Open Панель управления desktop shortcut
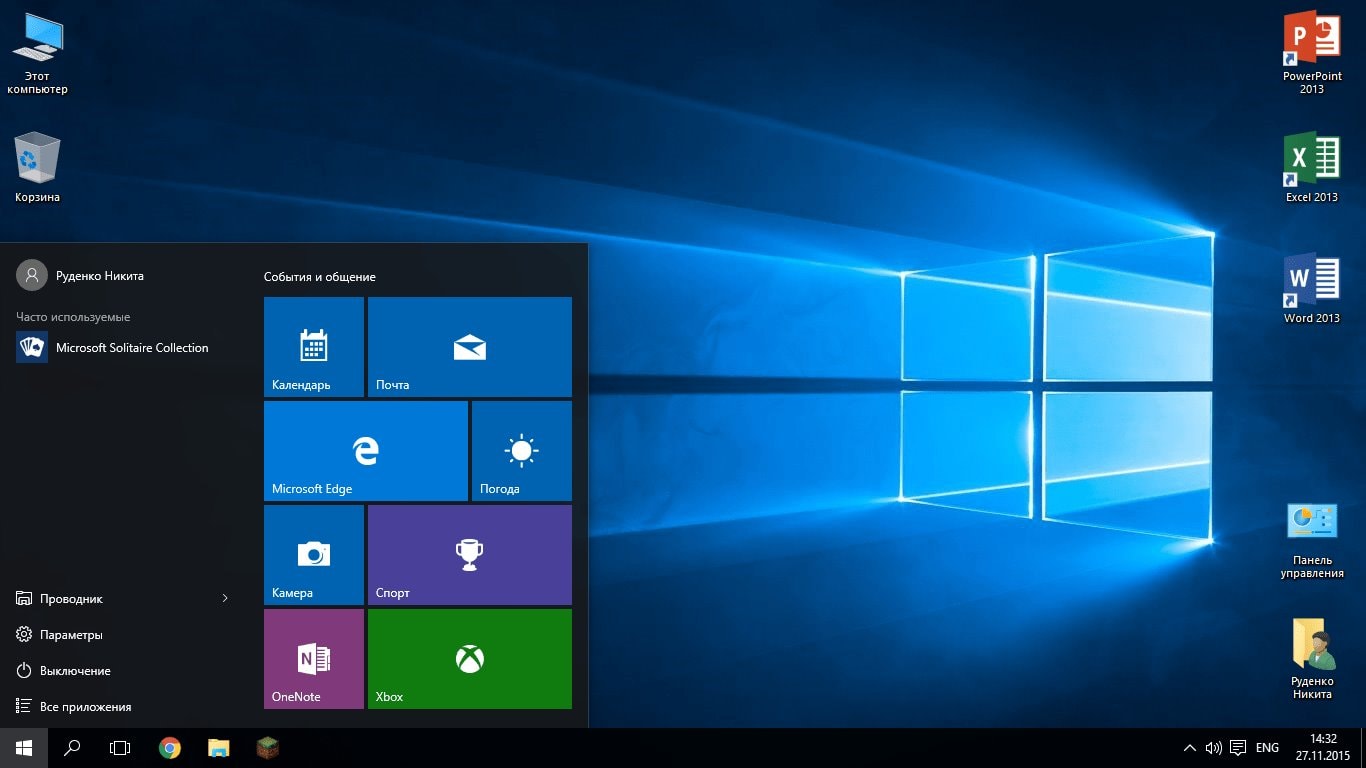1366x768 pixels. pos(1311,520)
